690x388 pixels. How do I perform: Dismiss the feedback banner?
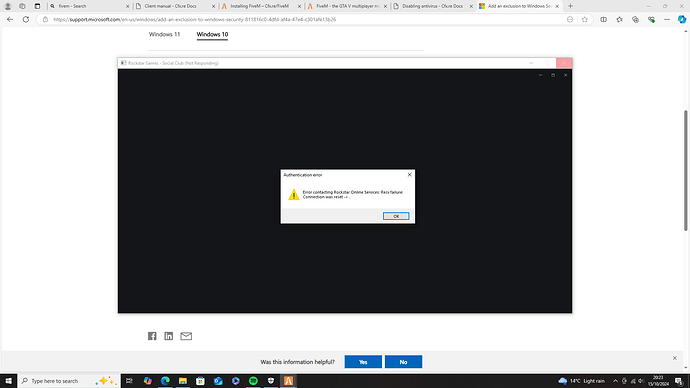click(675, 358)
